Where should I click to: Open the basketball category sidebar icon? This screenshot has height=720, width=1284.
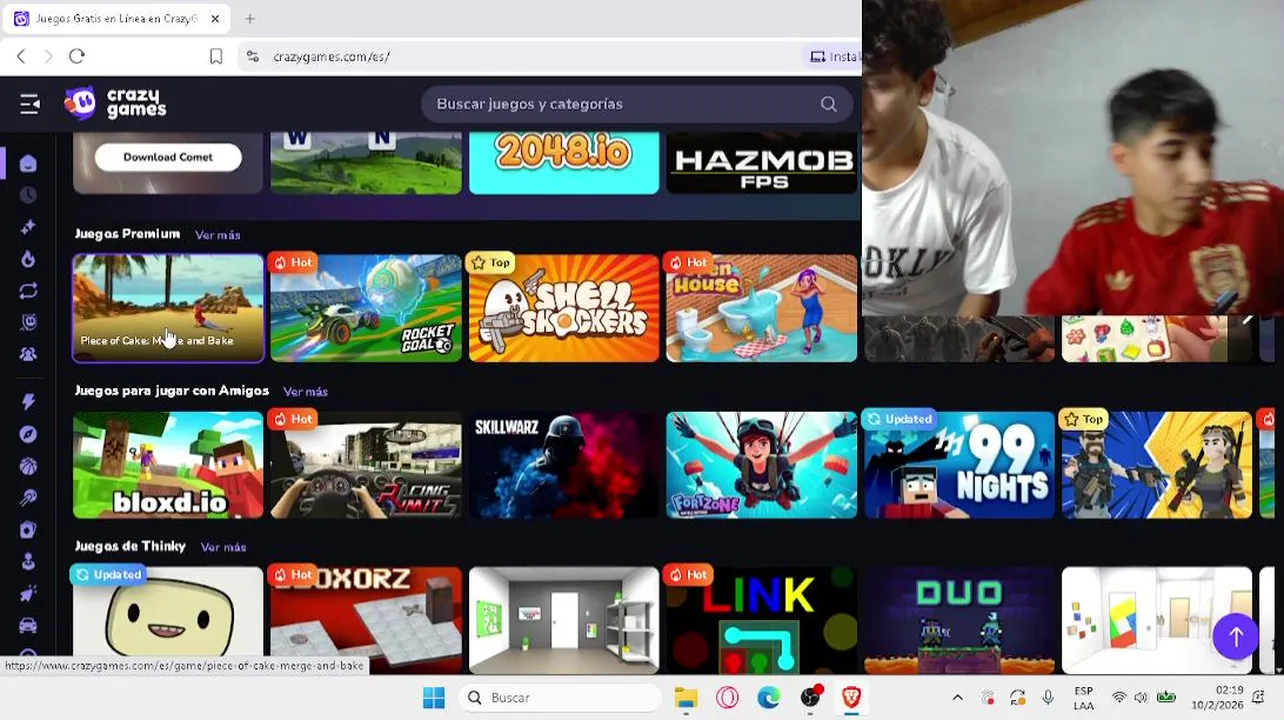pyautogui.click(x=28, y=466)
